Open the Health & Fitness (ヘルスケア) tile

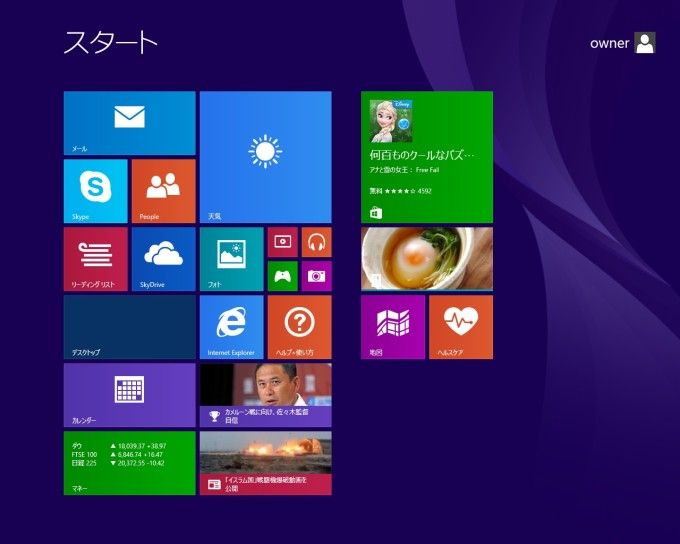pyautogui.click(x=461, y=327)
